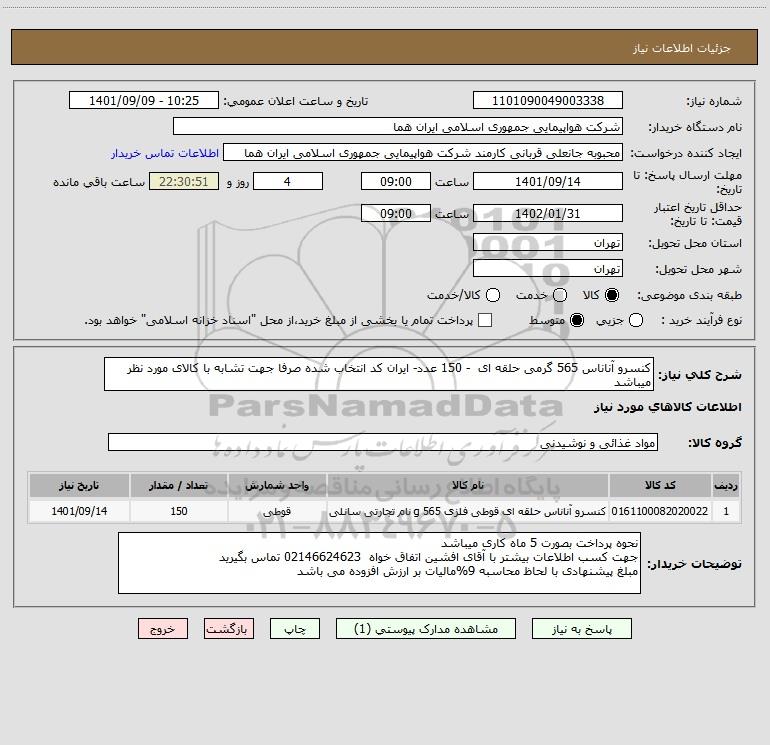This screenshot has width=770, height=745.
Task: Click the general need description text box
Action: (379, 374)
